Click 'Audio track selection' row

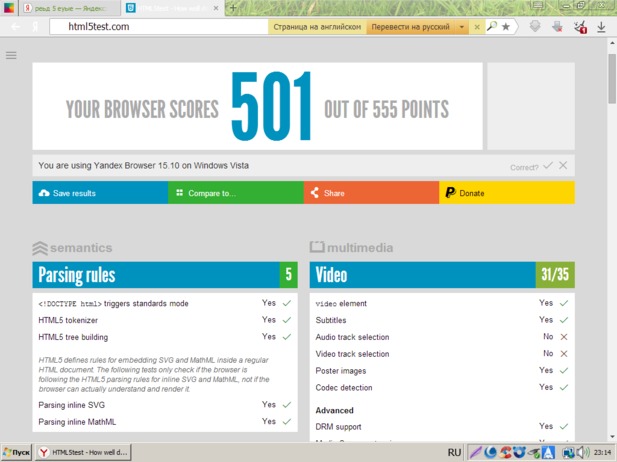(442, 337)
